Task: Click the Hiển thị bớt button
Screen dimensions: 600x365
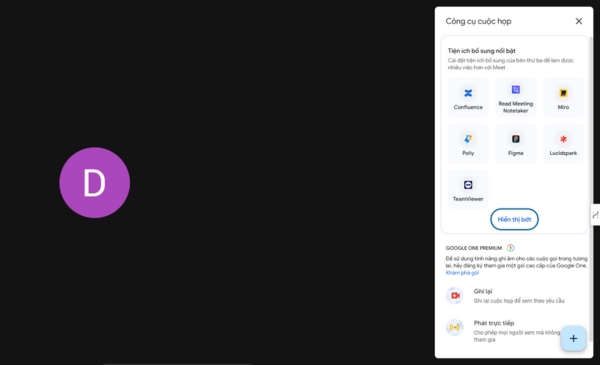Action: tap(514, 219)
